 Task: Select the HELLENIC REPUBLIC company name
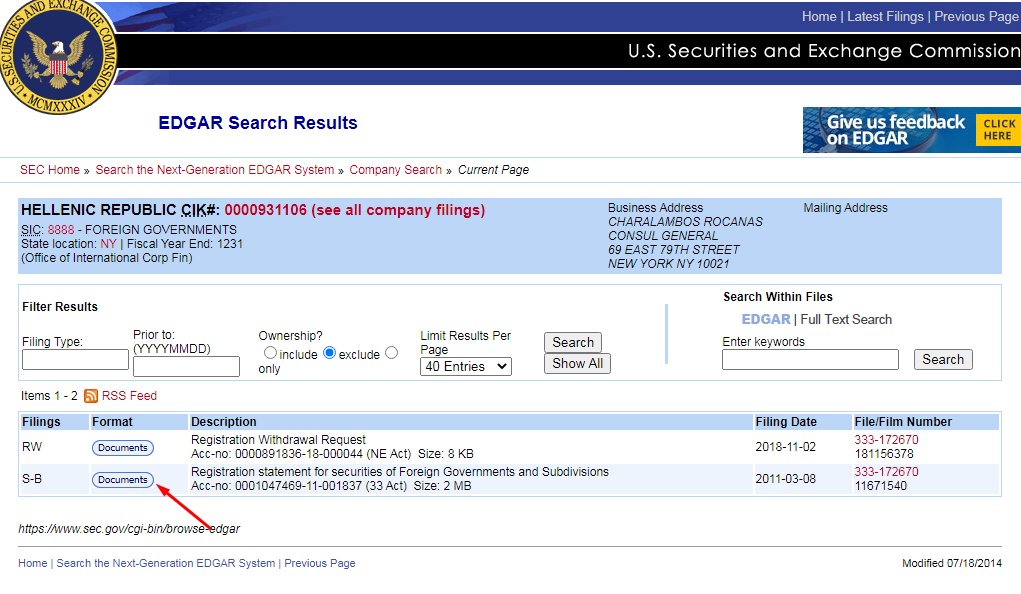pos(98,210)
